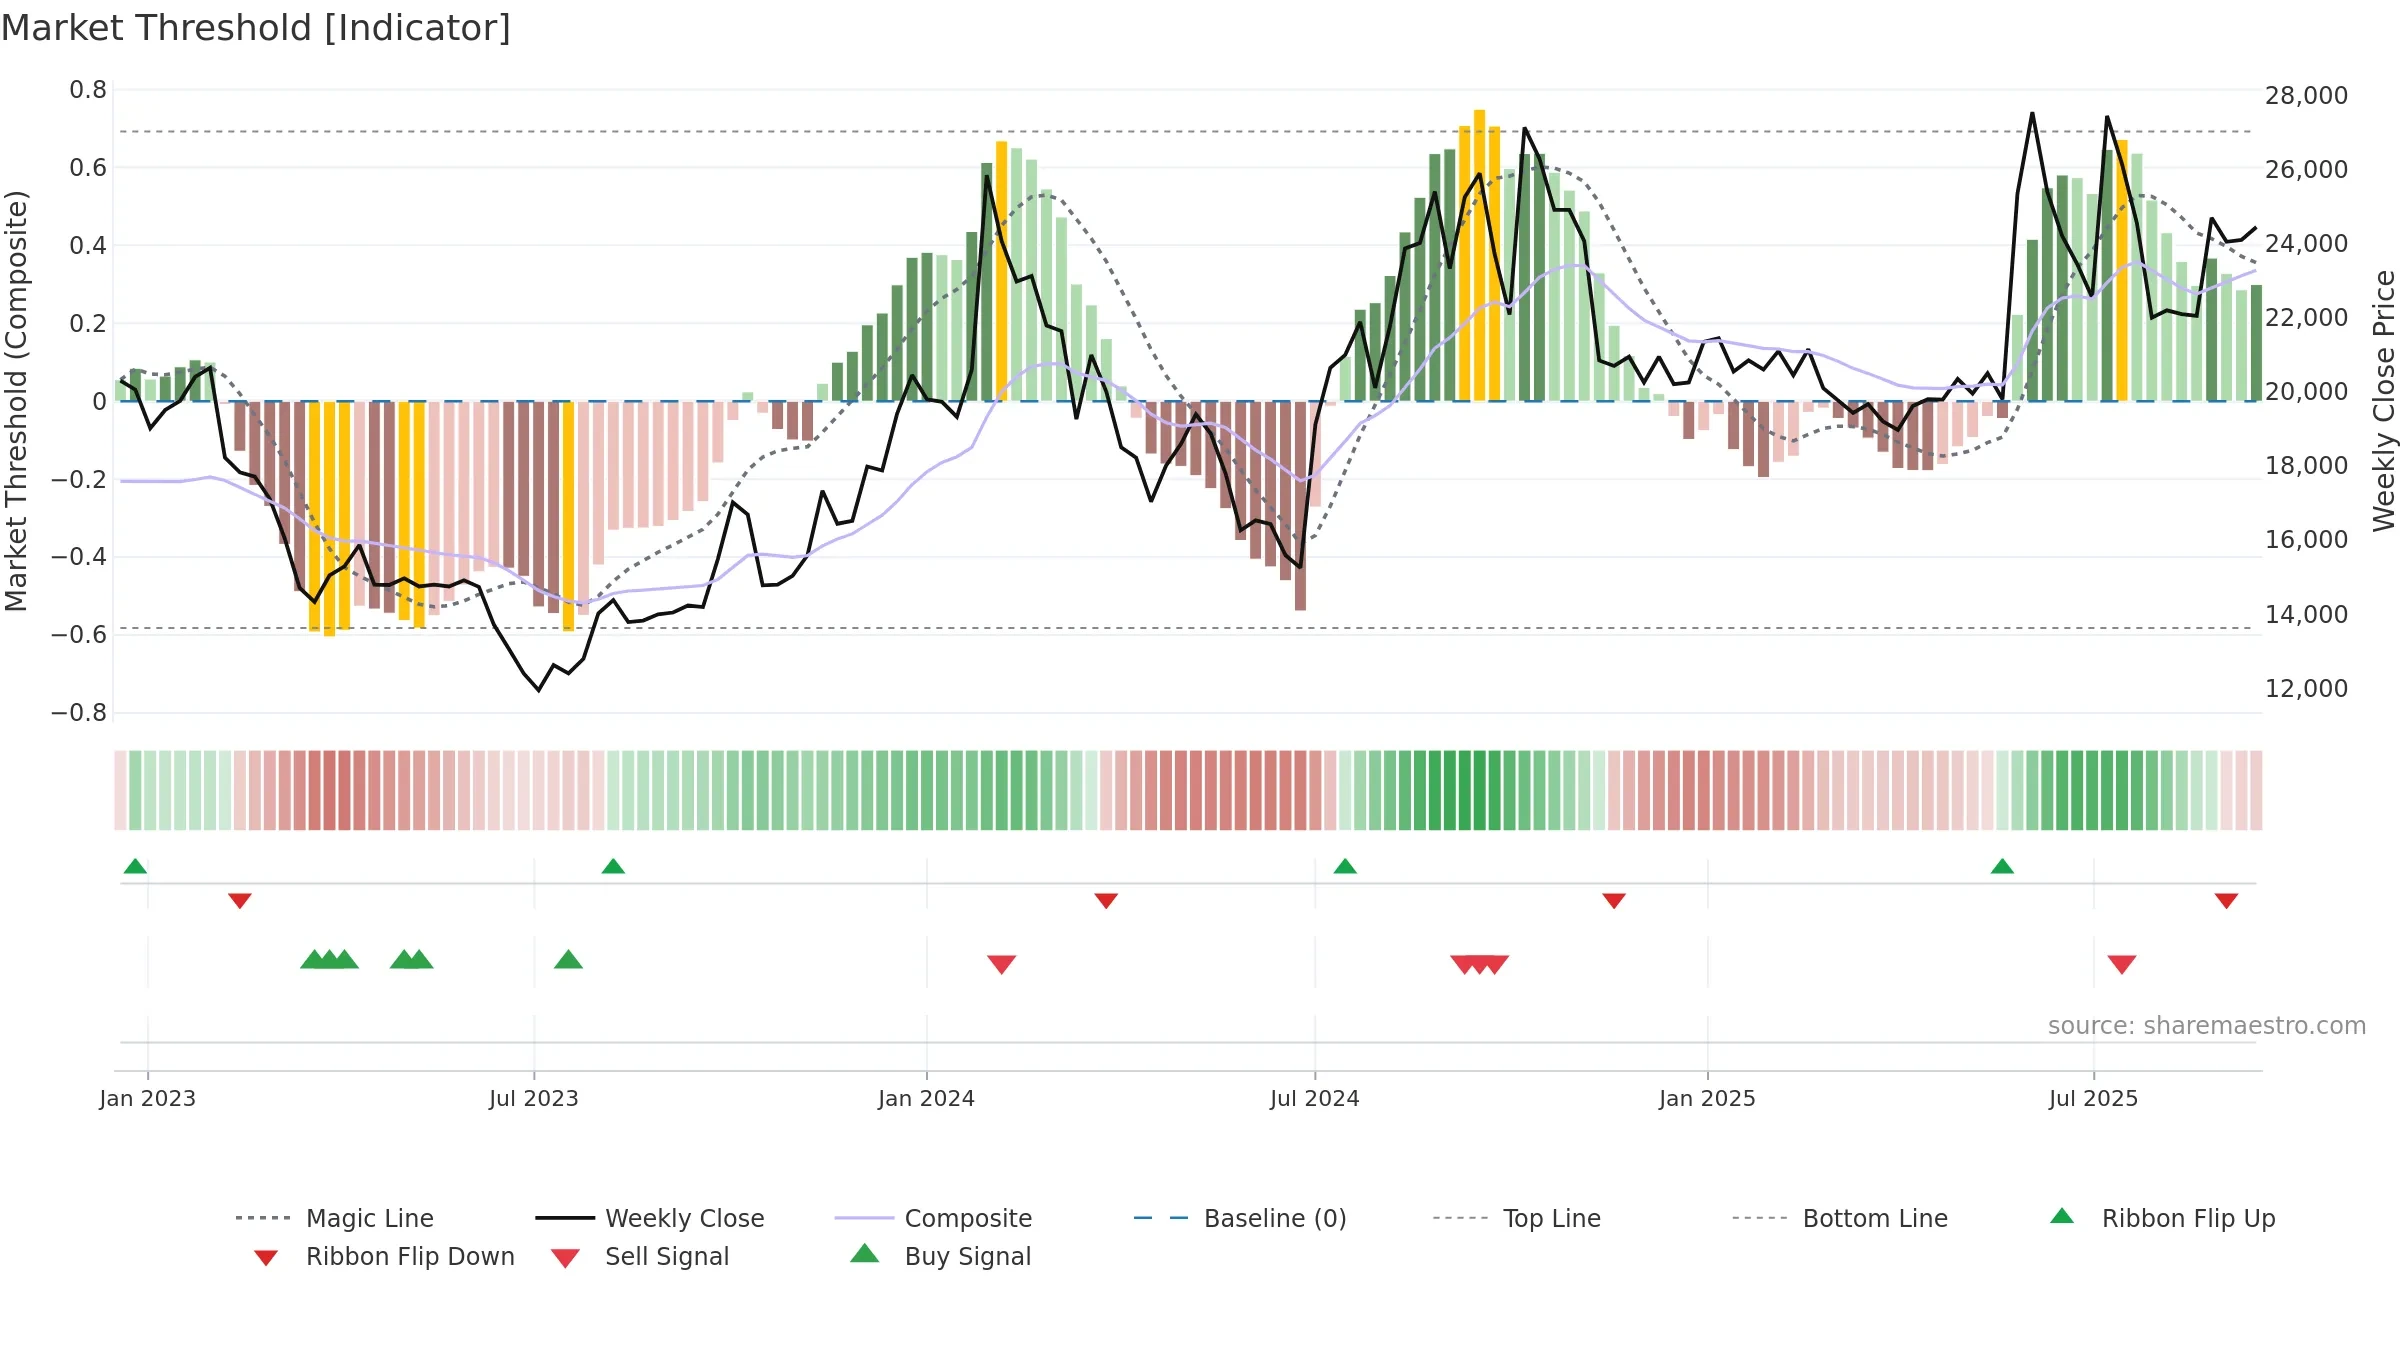Click the Ribbon Flip Up marker after Jul 2024
The height and width of the screenshot is (1350, 2400).
1345,866
